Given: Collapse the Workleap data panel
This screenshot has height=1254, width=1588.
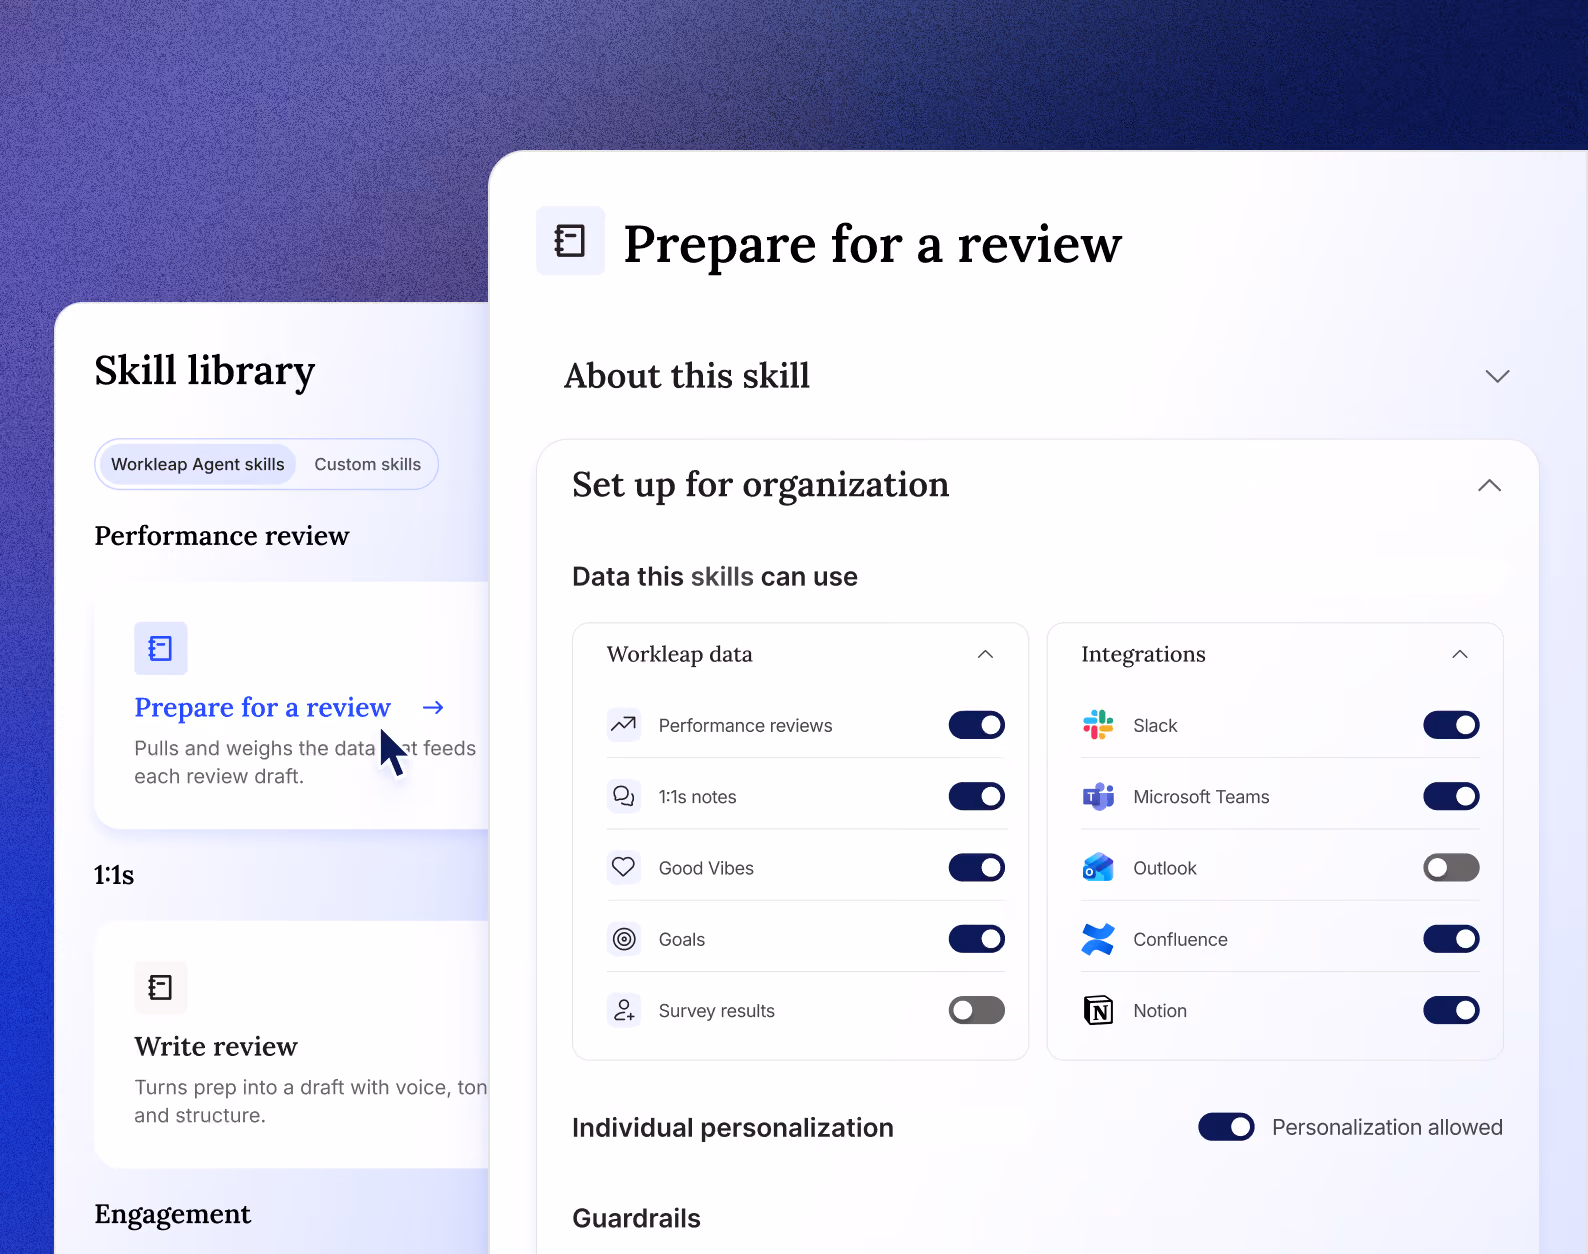Looking at the screenshot, I should (x=985, y=654).
